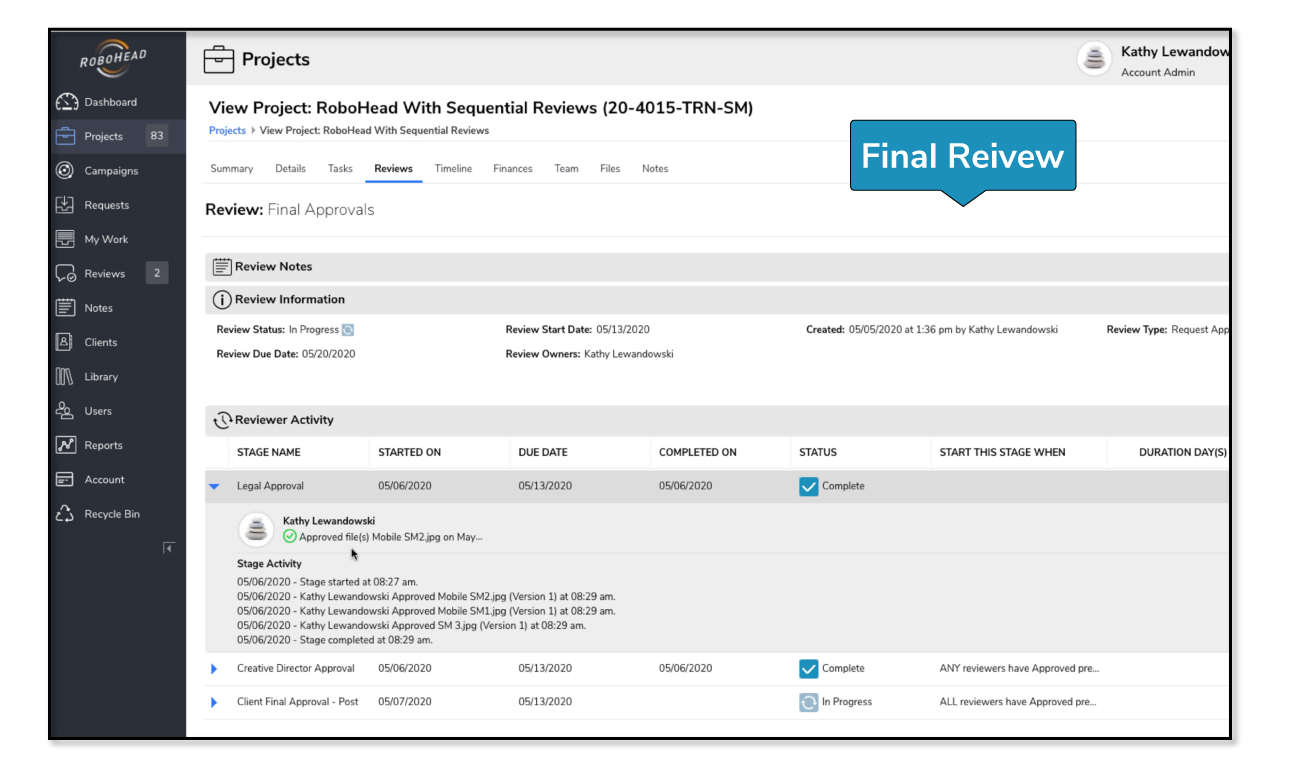Click the My Work sidebar label
This screenshot has height=774, width=1289.
point(106,240)
